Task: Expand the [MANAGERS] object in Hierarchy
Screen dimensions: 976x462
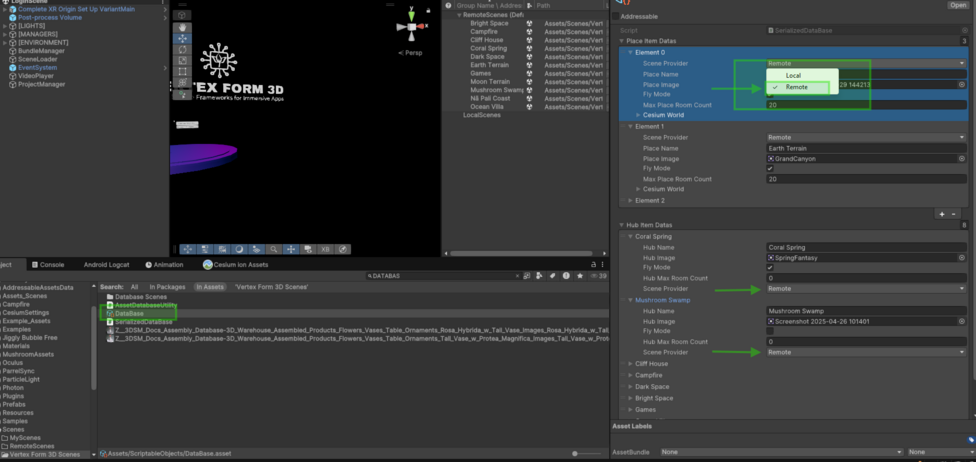Action: point(5,34)
